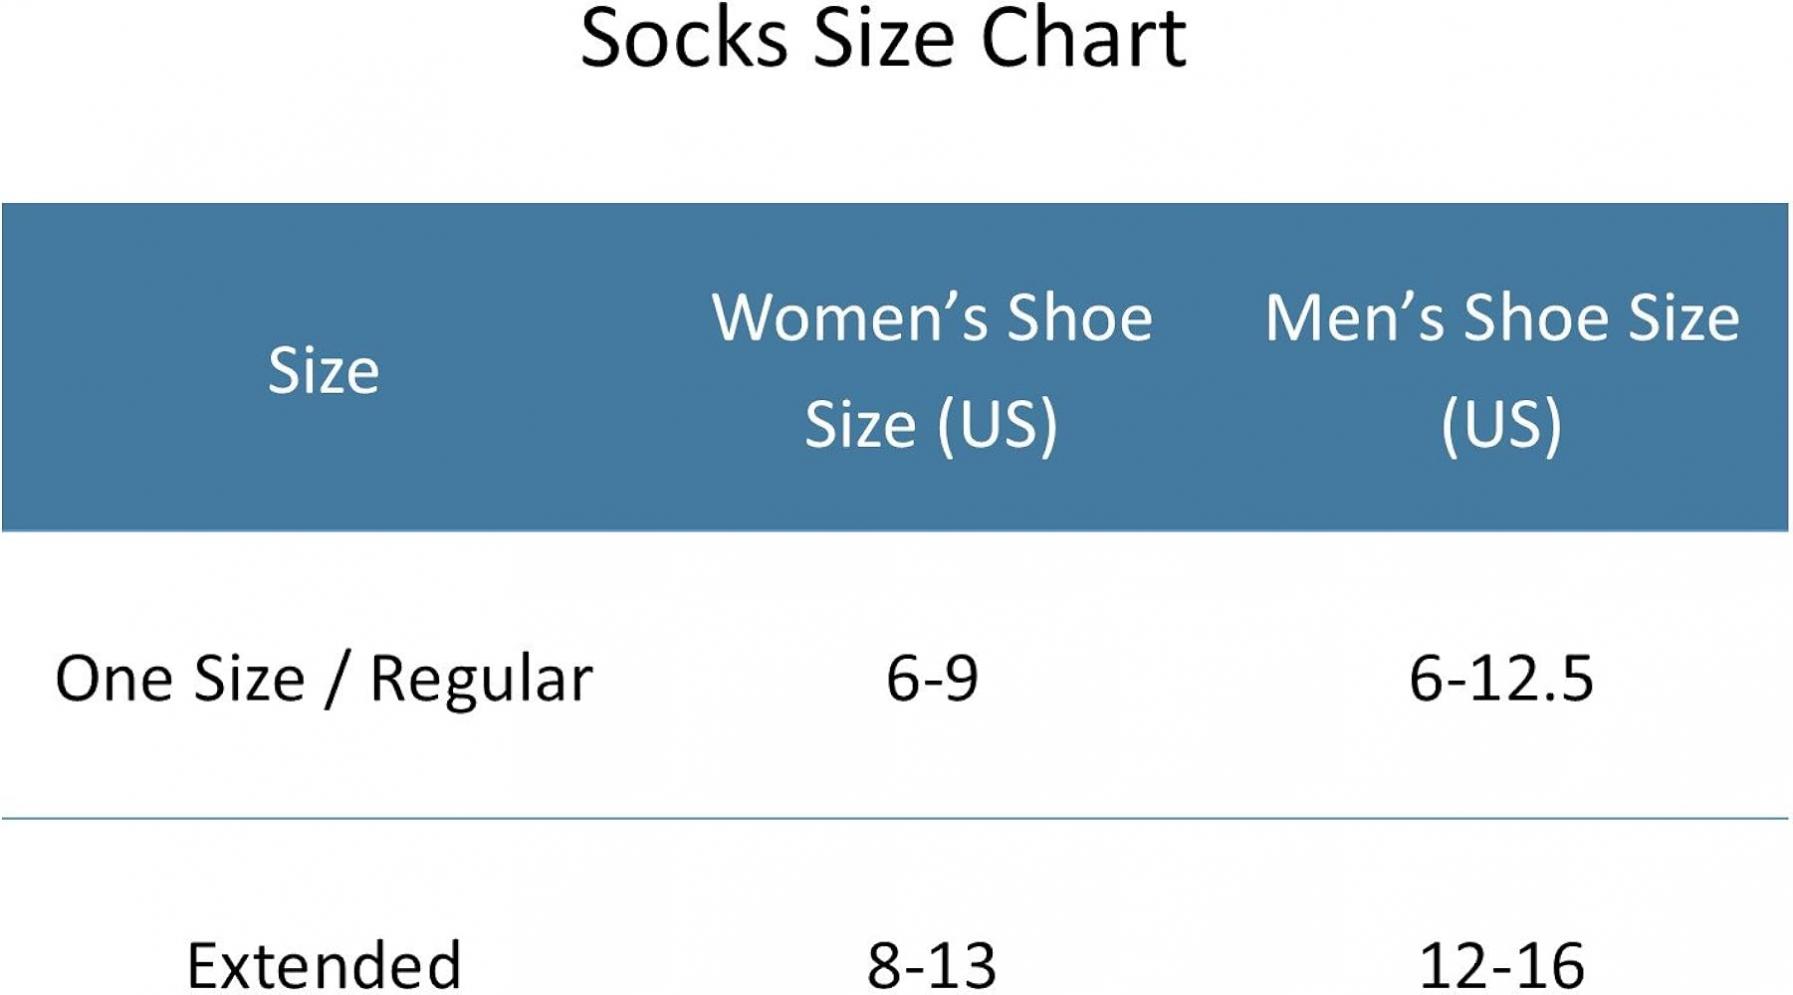Click the word Chart in the title

[x=1084, y=38]
